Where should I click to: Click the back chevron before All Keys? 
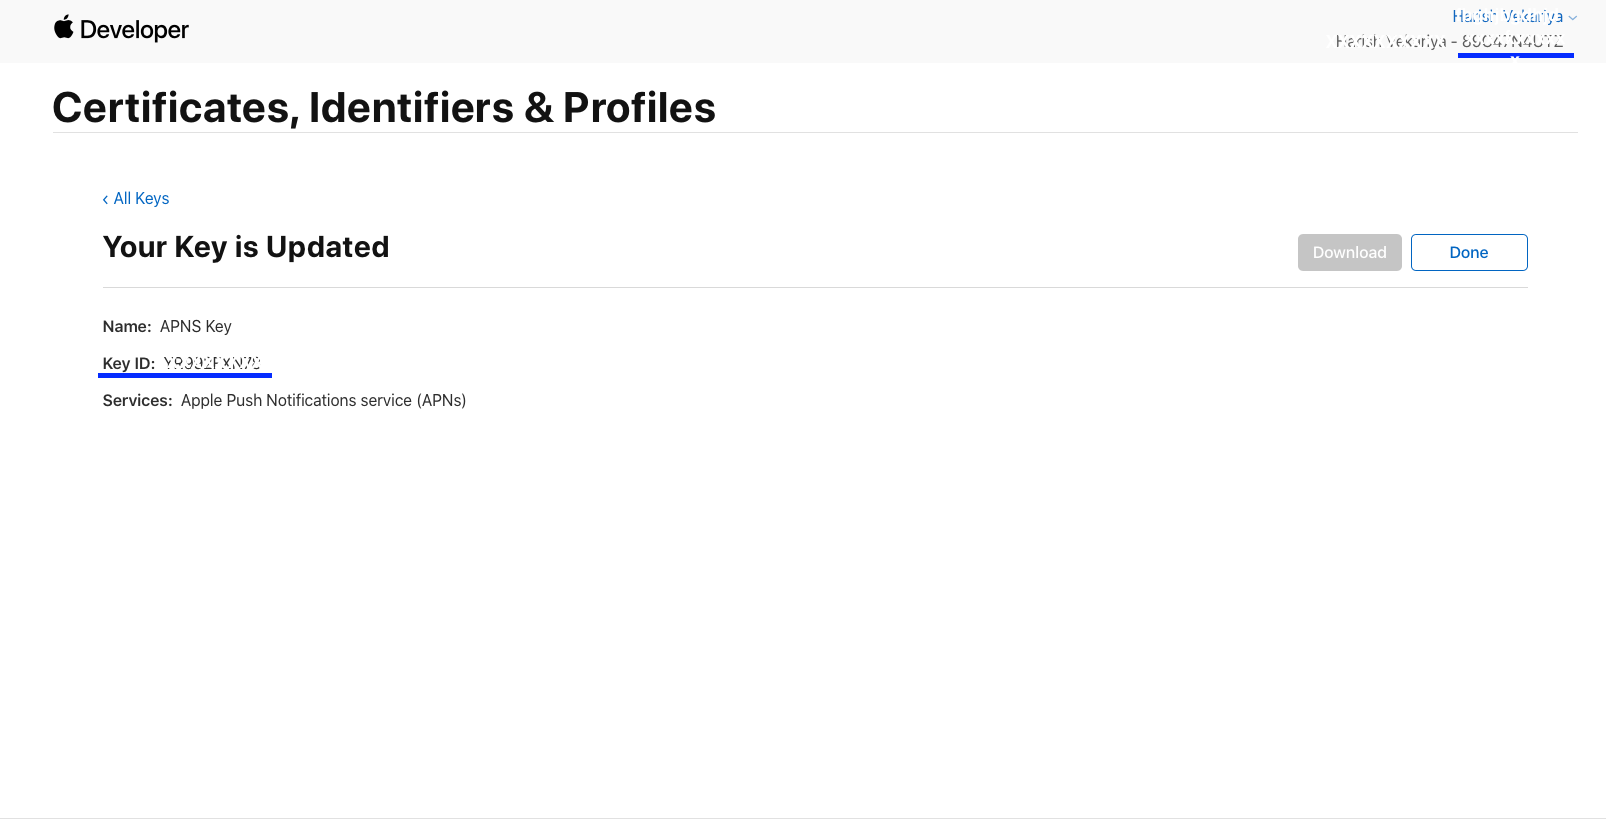pyautogui.click(x=105, y=200)
